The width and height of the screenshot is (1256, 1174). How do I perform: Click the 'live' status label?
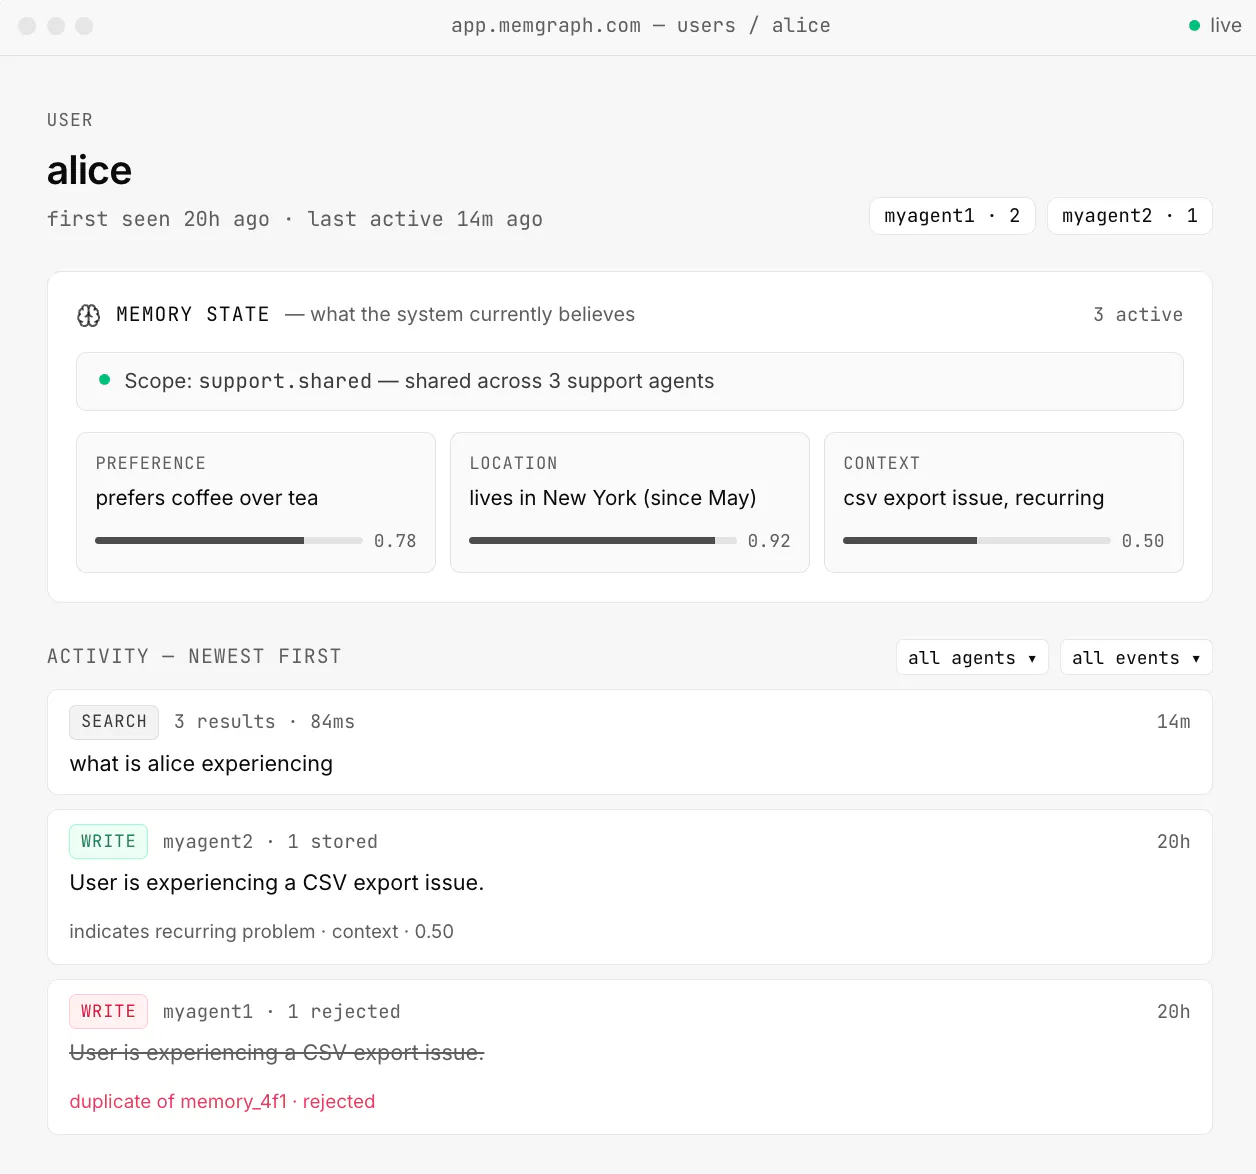[x=1225, y=26]
